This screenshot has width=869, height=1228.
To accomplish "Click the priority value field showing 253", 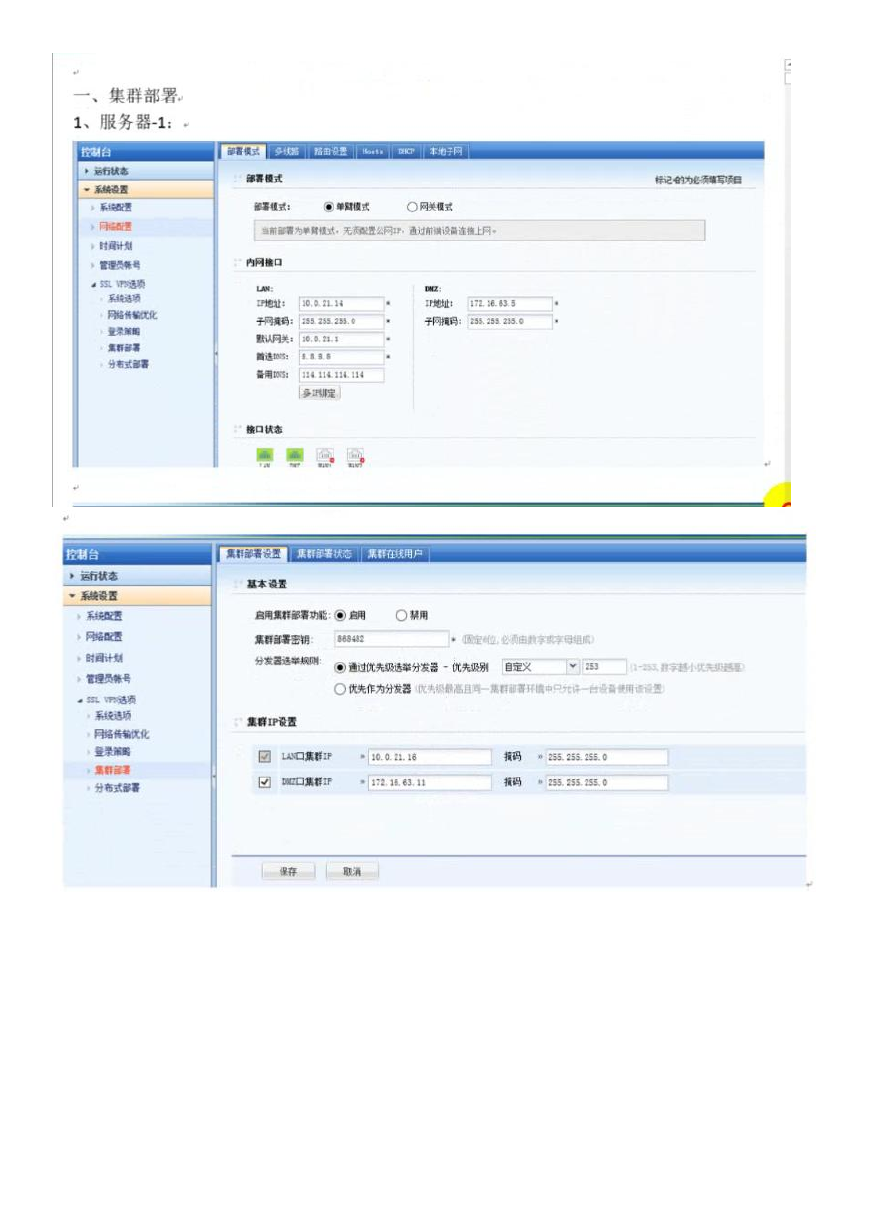I will (x=605, y=666).
